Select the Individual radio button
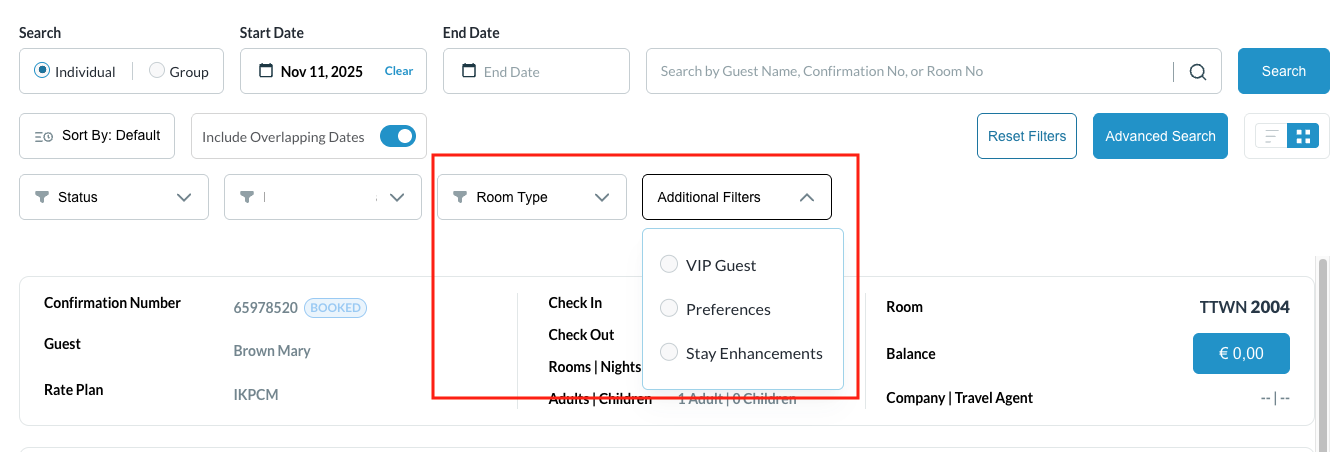 [x=42, y=71]
